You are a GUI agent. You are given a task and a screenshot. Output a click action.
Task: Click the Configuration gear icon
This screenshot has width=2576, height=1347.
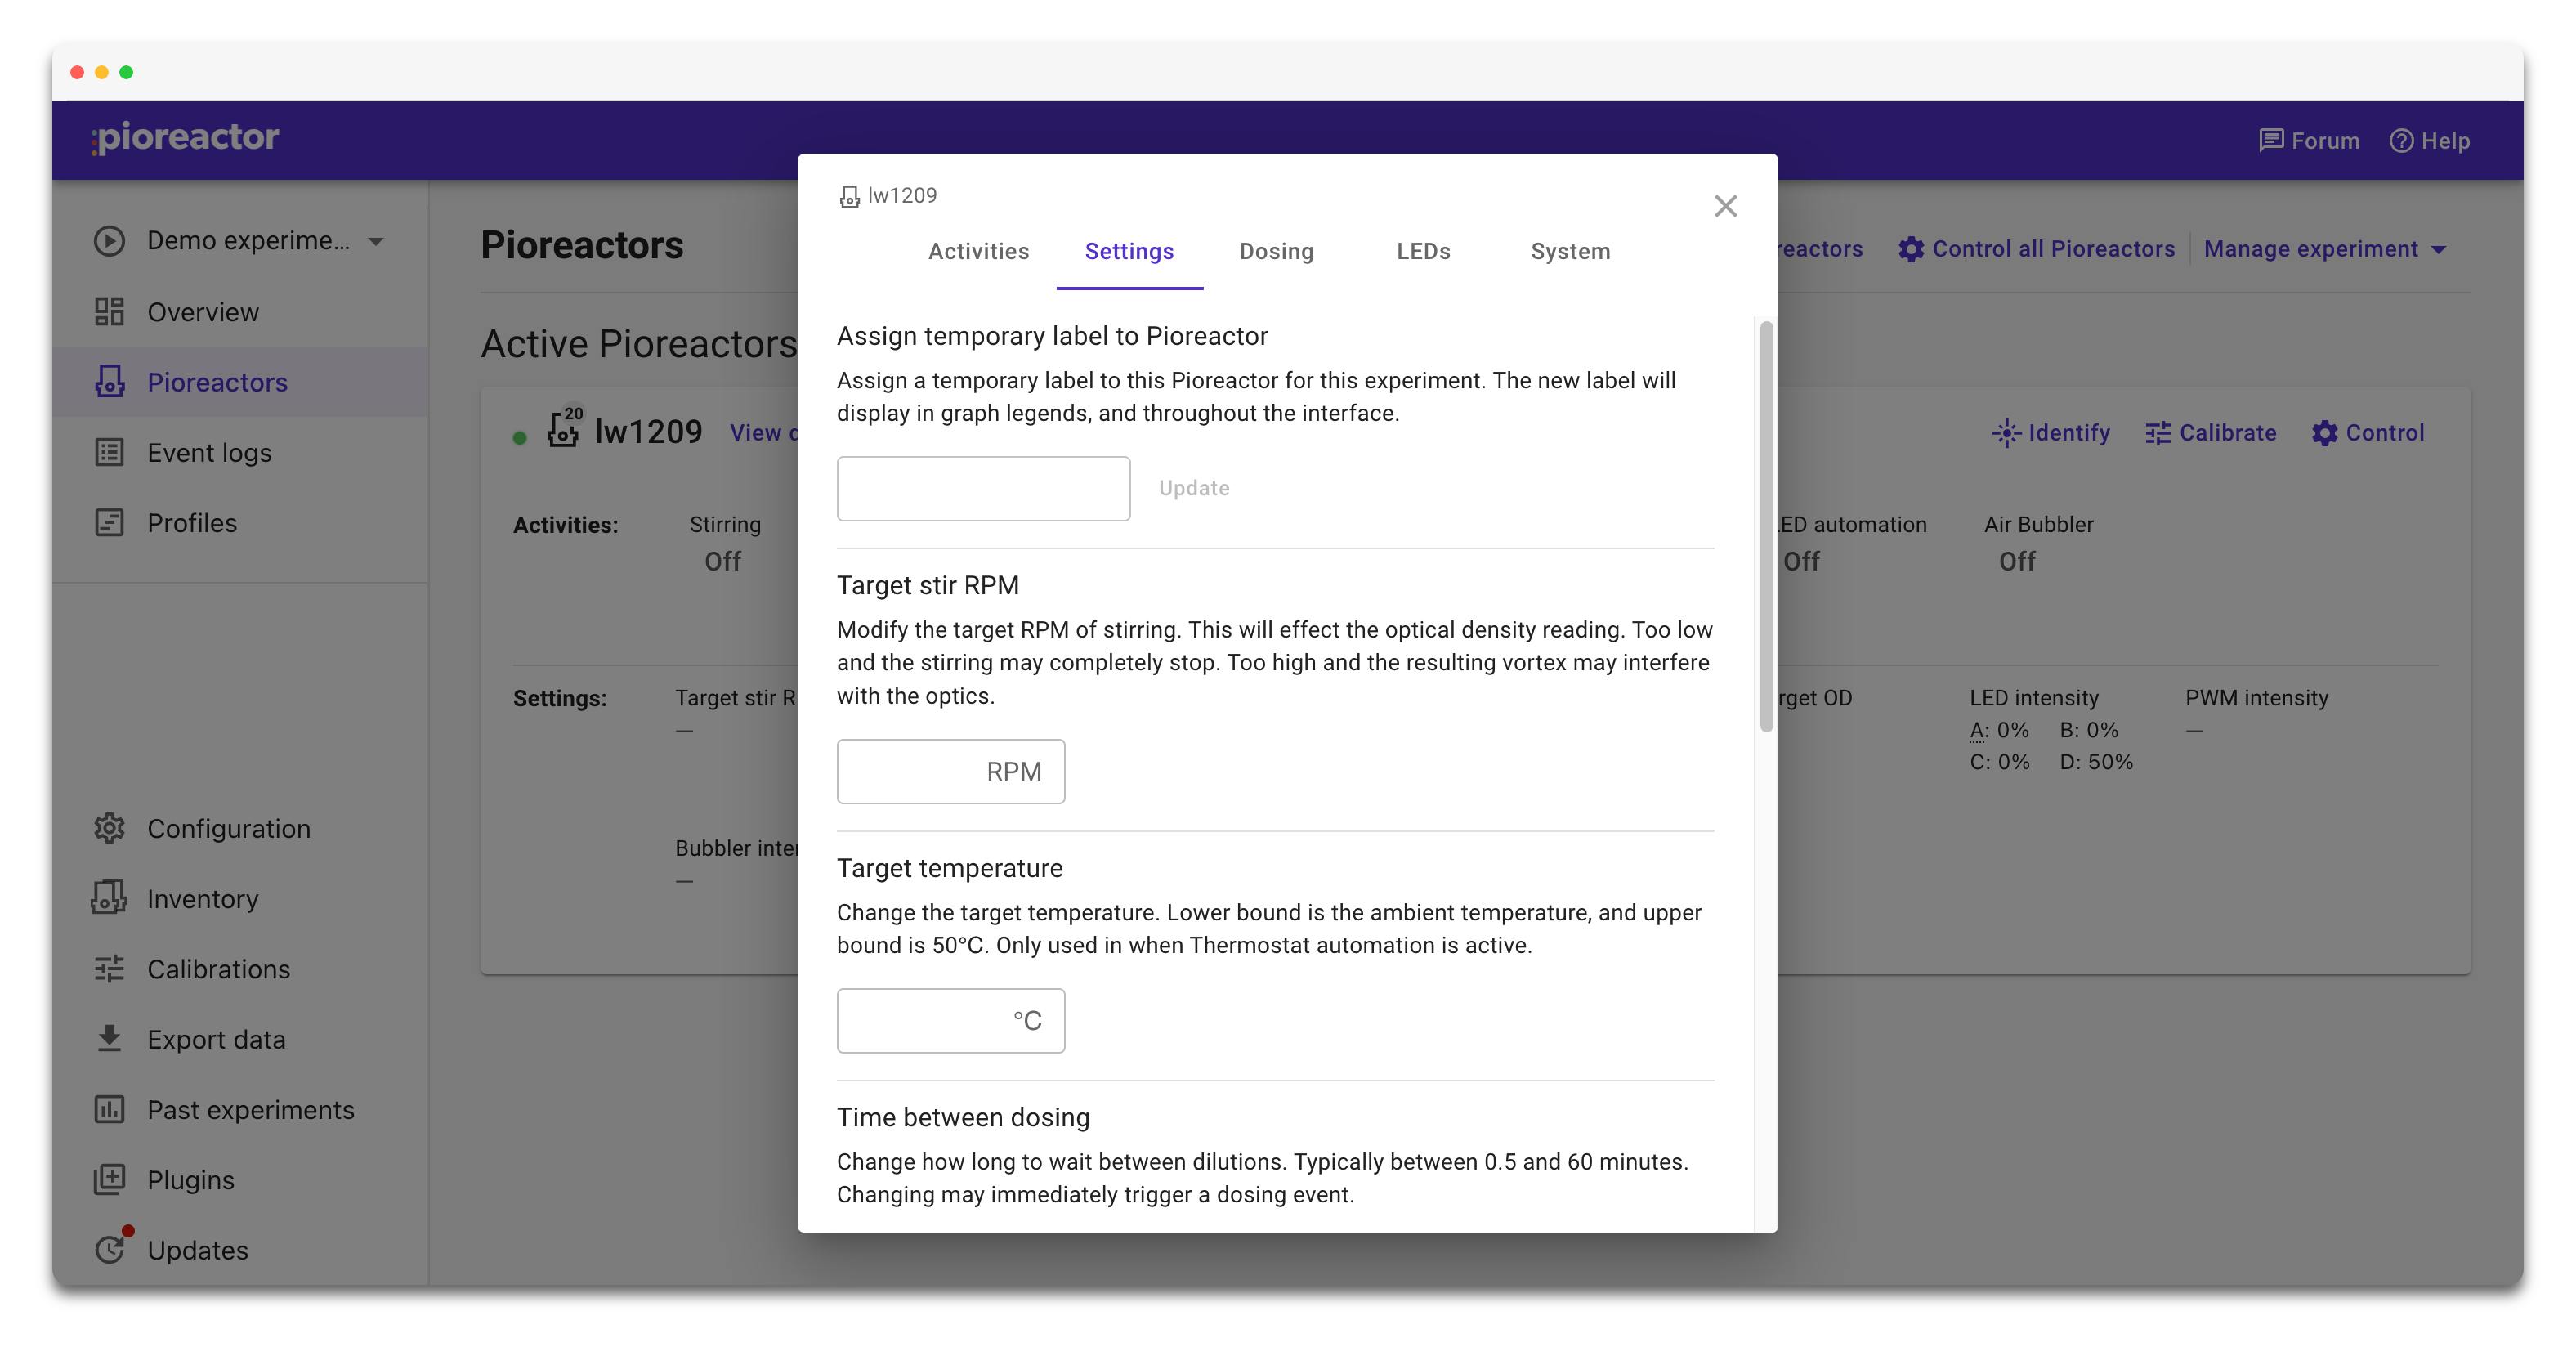109,829
